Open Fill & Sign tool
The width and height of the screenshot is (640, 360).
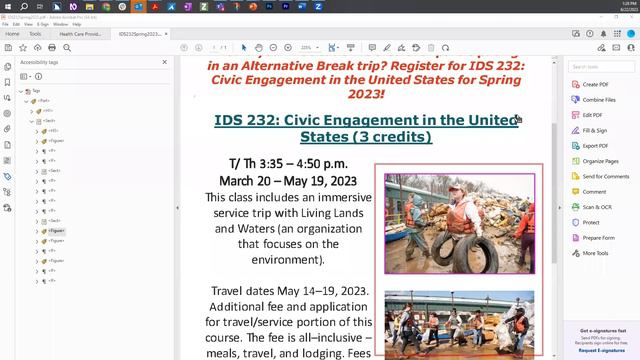(589, 131)
